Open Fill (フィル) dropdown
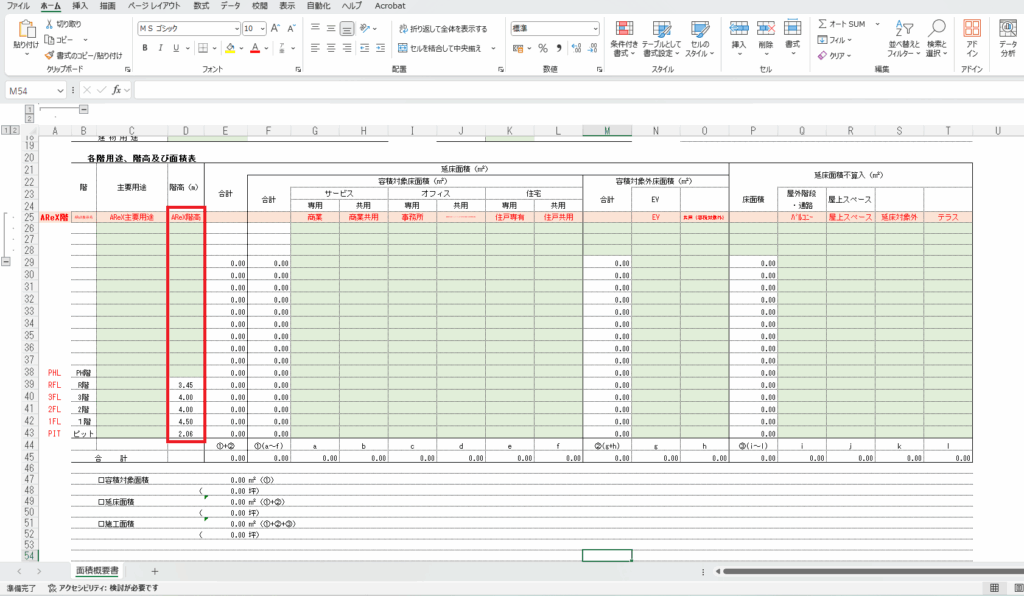Image resolution: width=1024 pixels, height=596 pixels. [835, 40]
